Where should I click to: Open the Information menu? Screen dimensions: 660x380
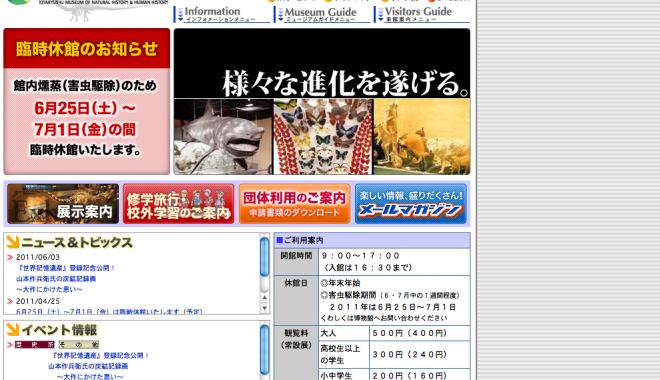pyautogui.click(x=222, y=14)
